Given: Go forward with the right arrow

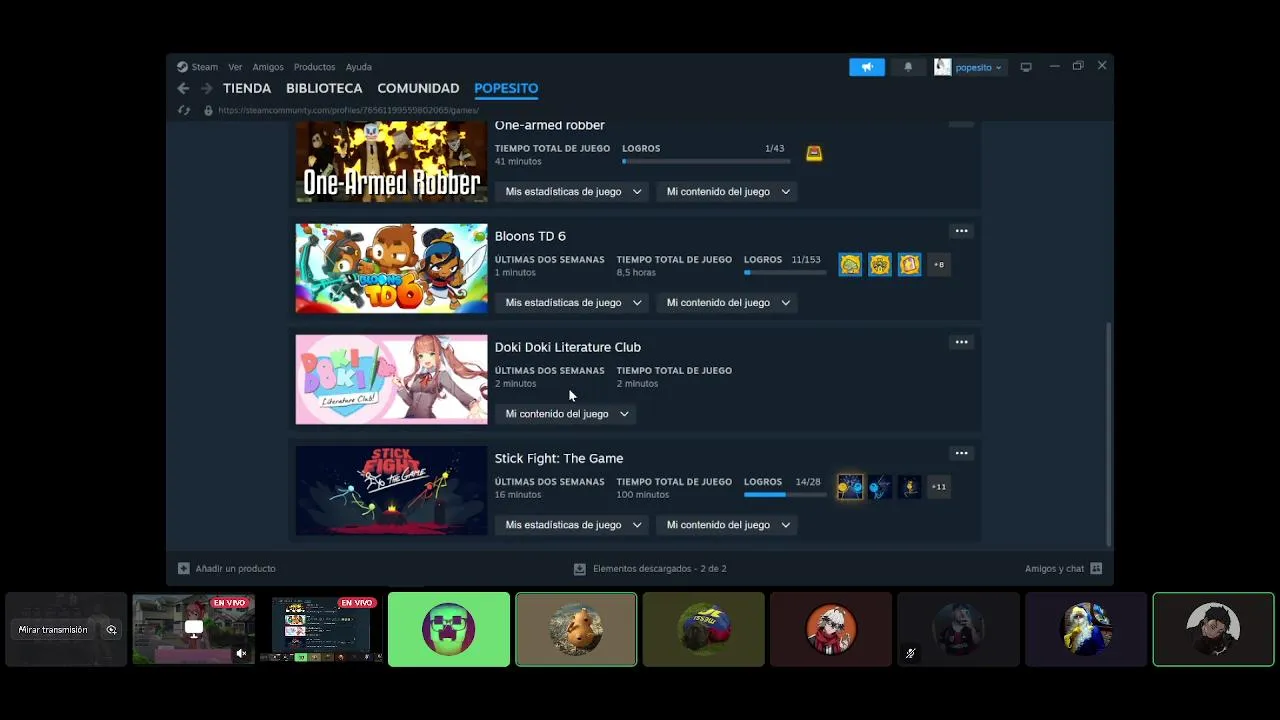Looking at the screenshot, I should point(206,88).
